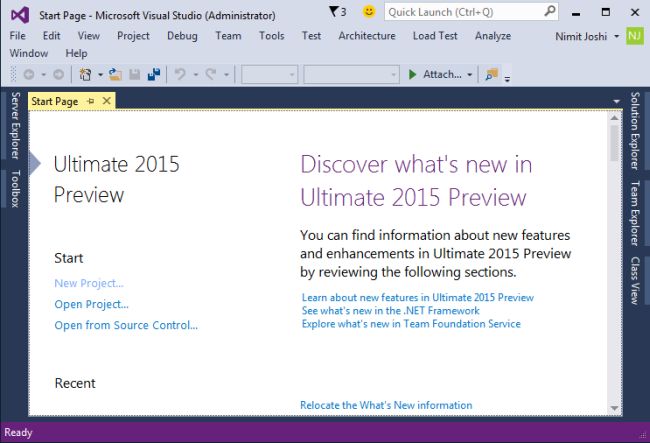This screenshot has height=443, width=650.
Task: Open the Project menu
Action: point(133,36)
